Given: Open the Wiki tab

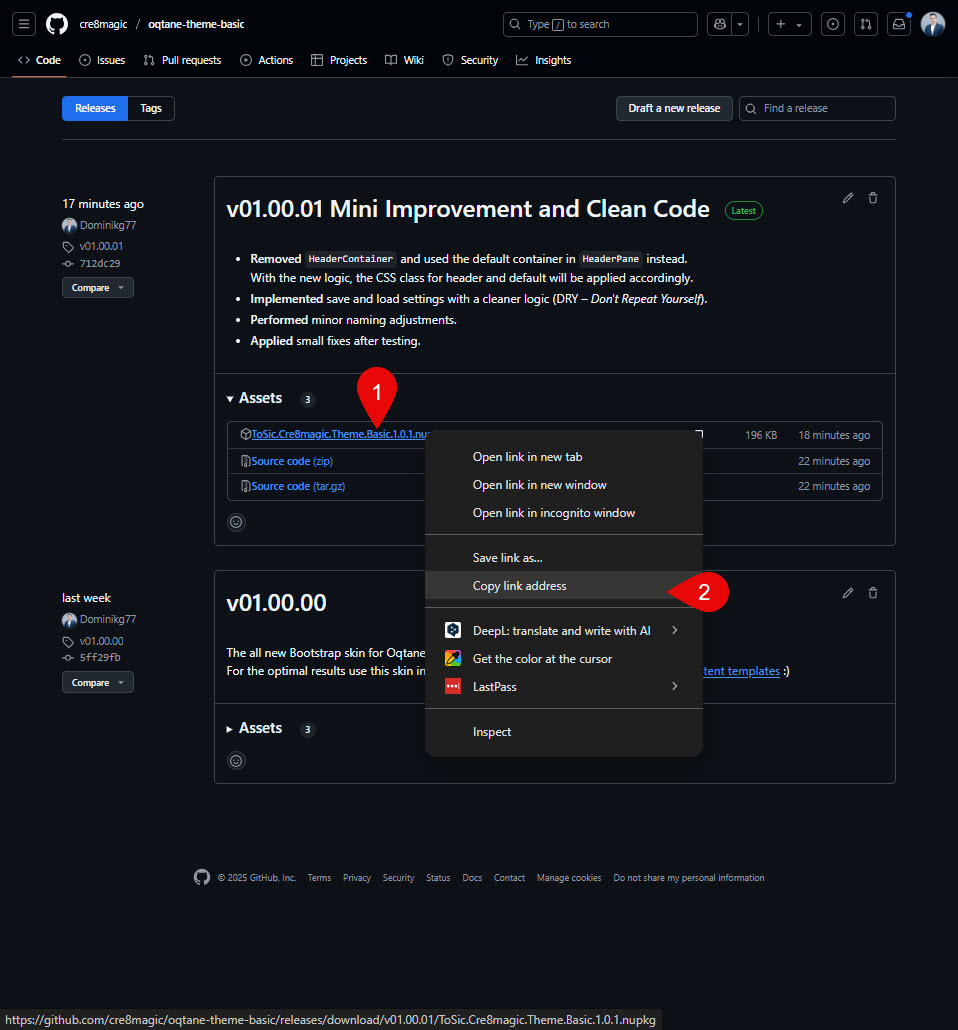Looking at the screenshot, I should (404, 60).
